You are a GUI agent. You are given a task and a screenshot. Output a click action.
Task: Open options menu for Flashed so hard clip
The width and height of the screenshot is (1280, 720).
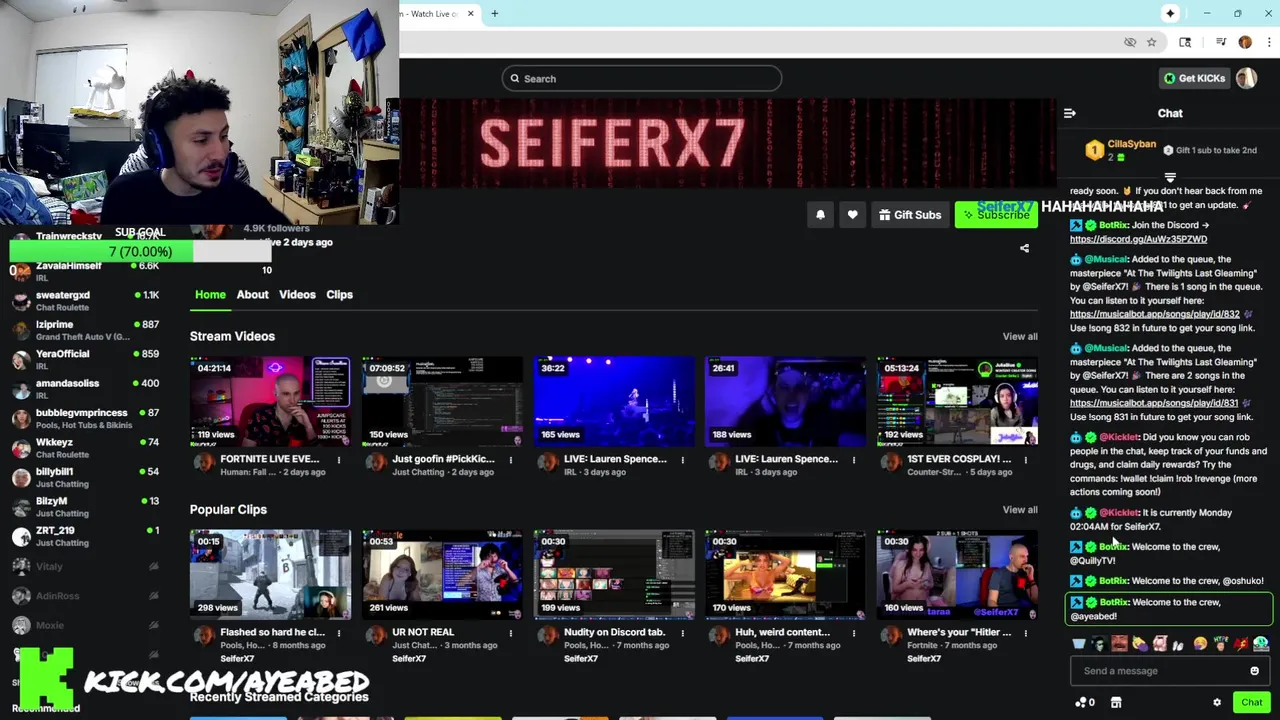tap(338, 633)
